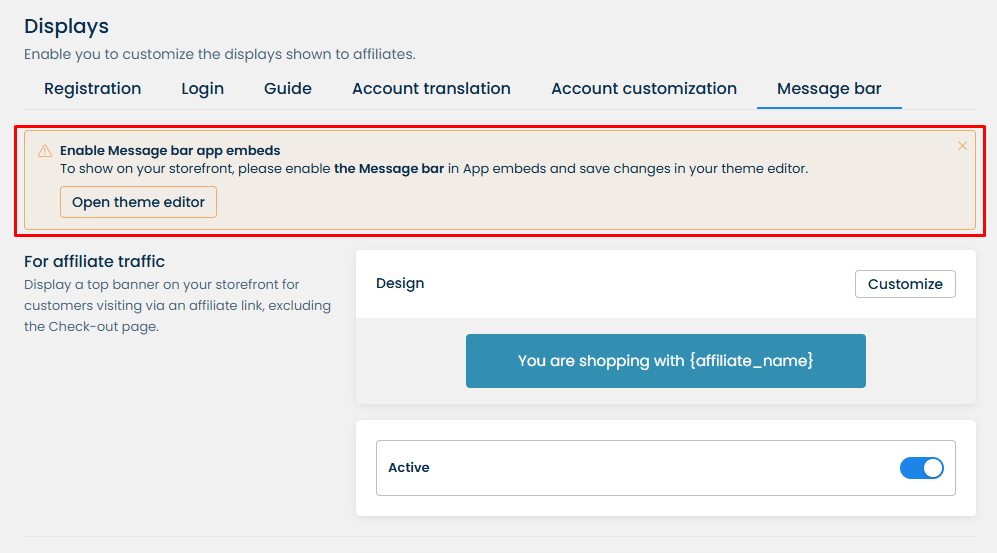Click the Active label text

pos(409,468)
